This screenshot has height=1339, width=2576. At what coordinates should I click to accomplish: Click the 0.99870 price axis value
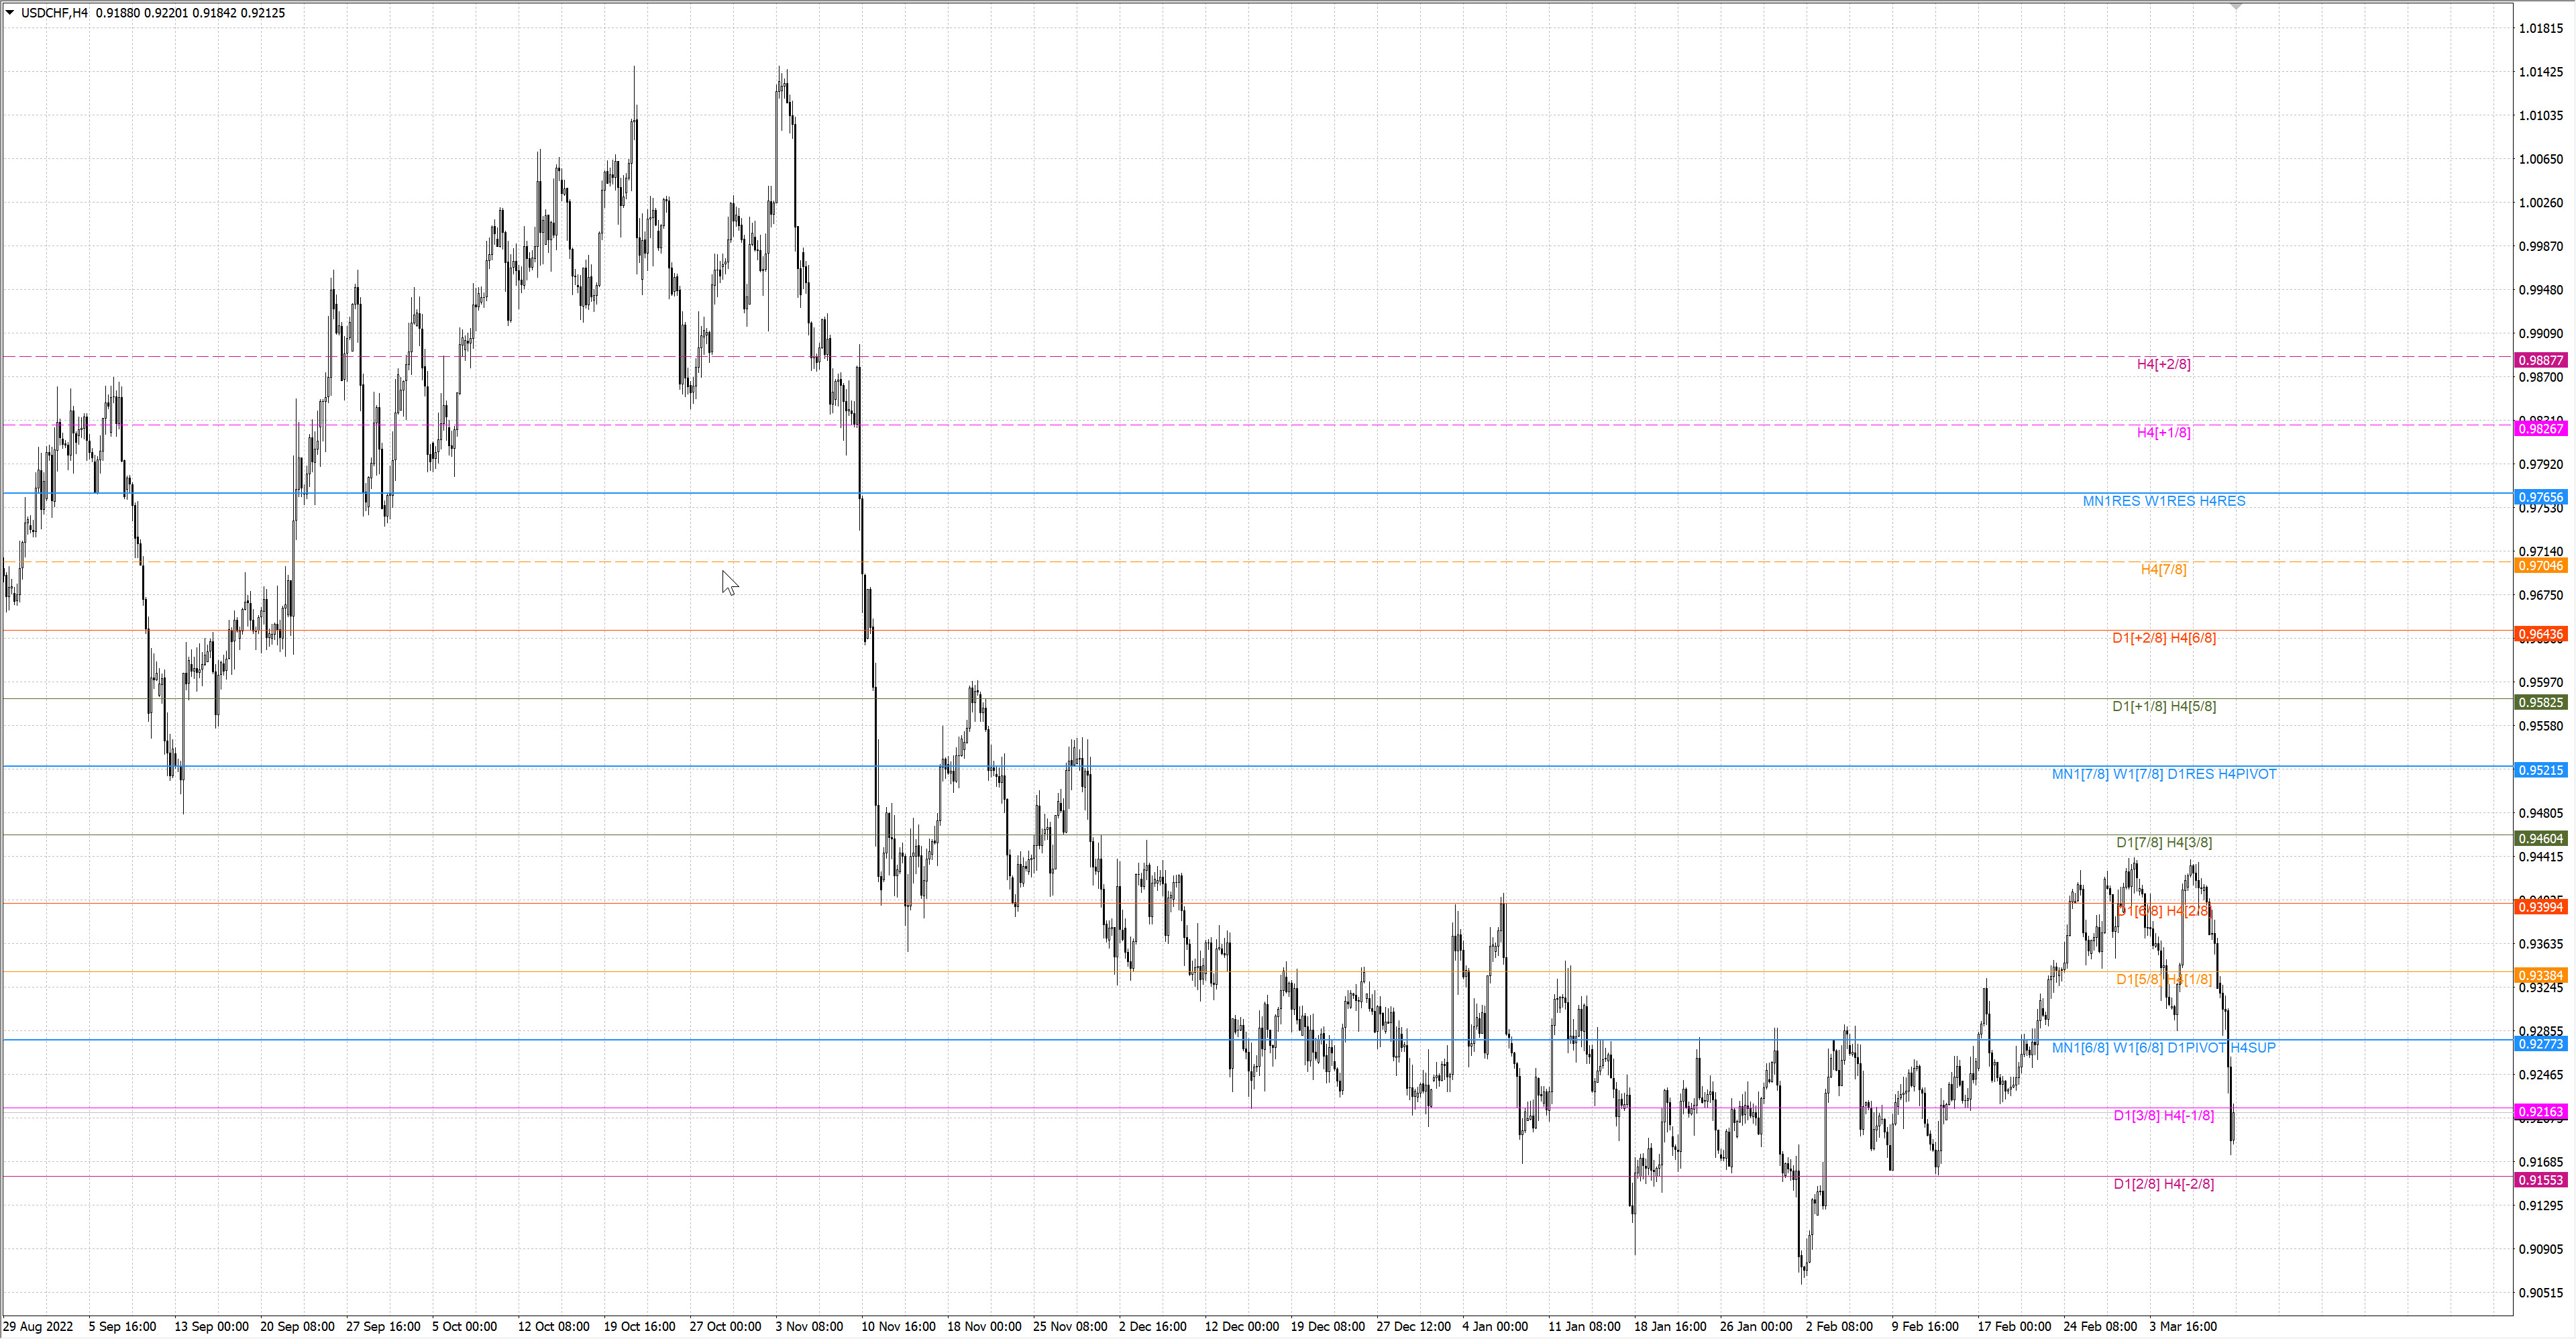click(2541, 246)
